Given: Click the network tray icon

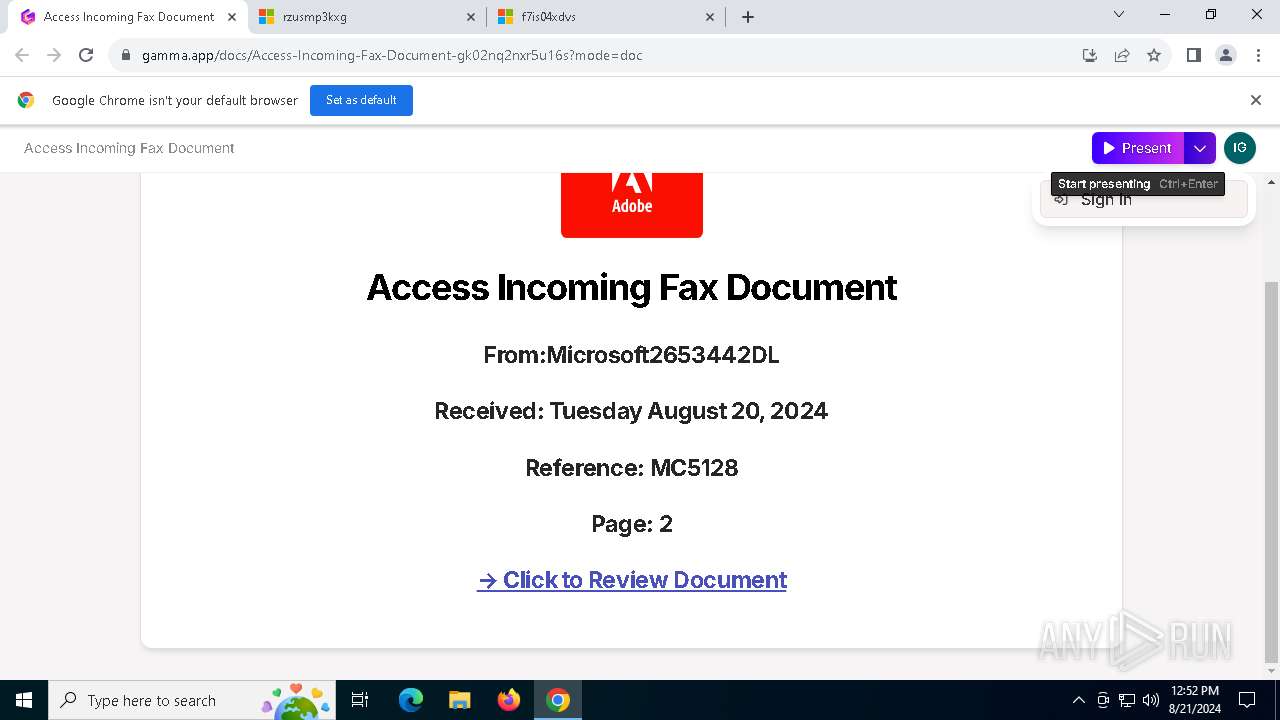Looking at the screenshot, I should [1127, 700].
